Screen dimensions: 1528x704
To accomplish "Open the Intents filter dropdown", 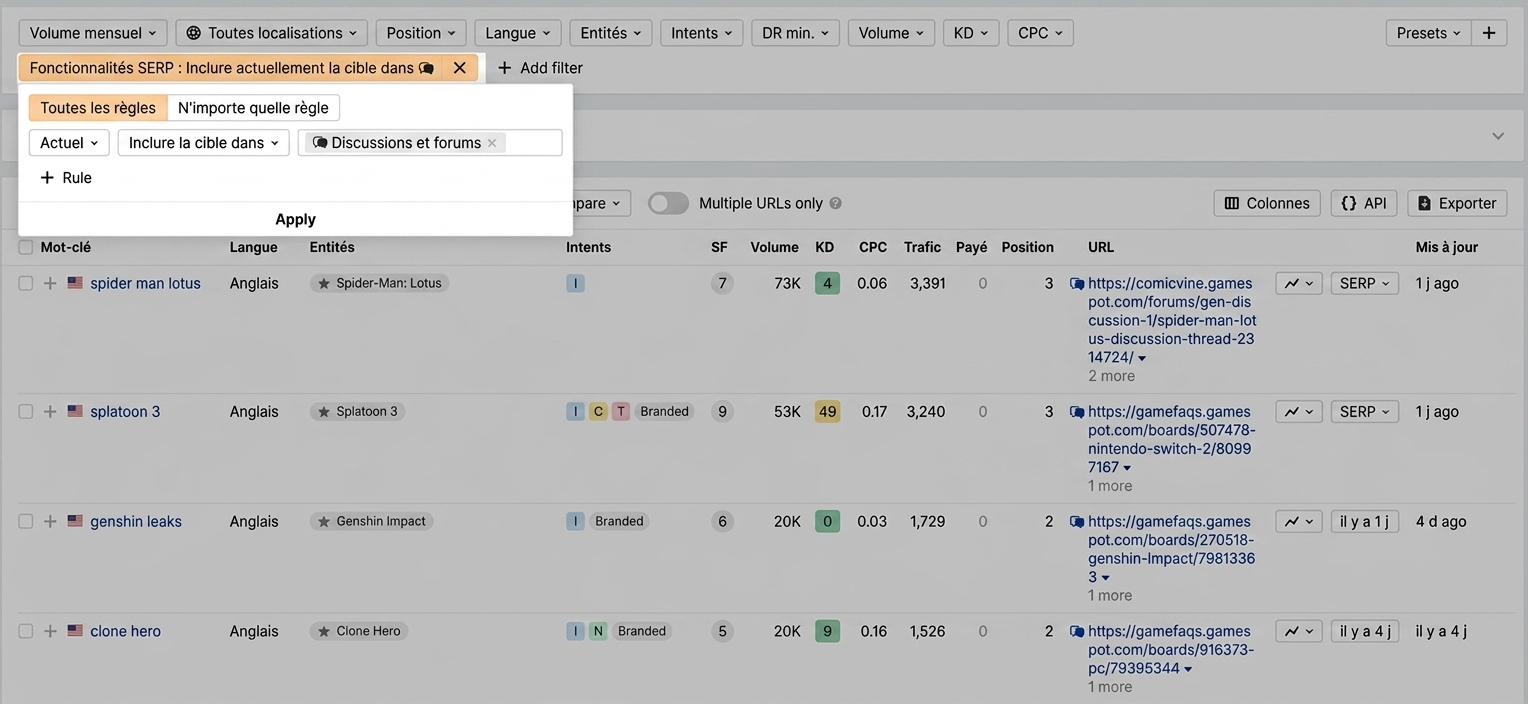I will tap(702, 33).
